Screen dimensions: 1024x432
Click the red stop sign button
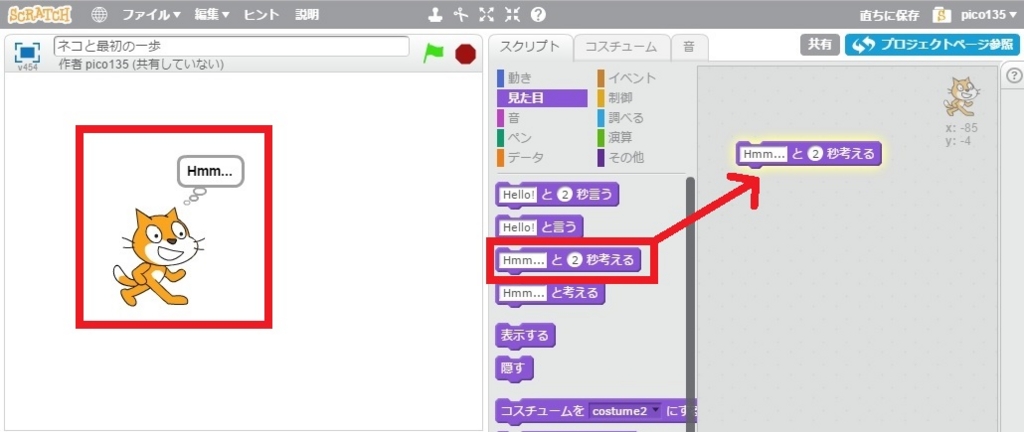[x=465, y=54]
